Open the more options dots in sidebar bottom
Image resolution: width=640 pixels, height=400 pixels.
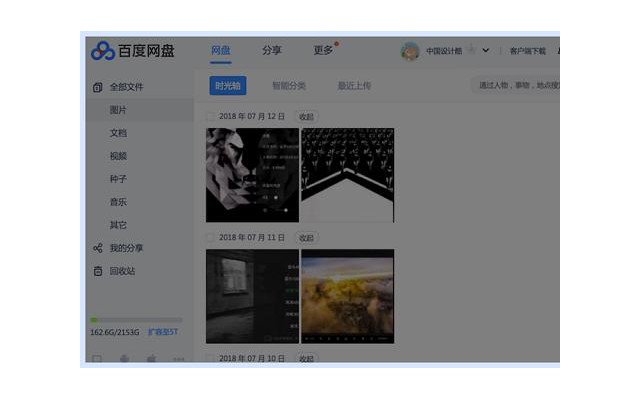178,359
